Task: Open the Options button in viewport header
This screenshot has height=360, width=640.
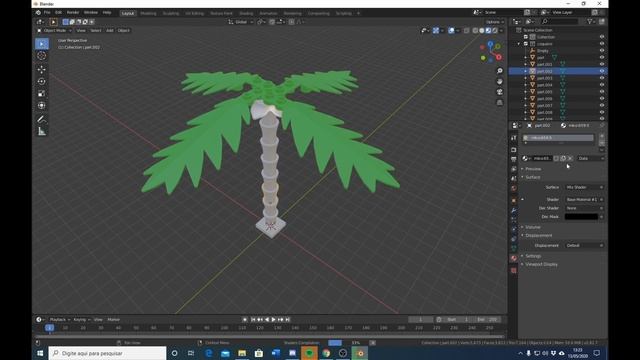Action: [x=494, y=22]
